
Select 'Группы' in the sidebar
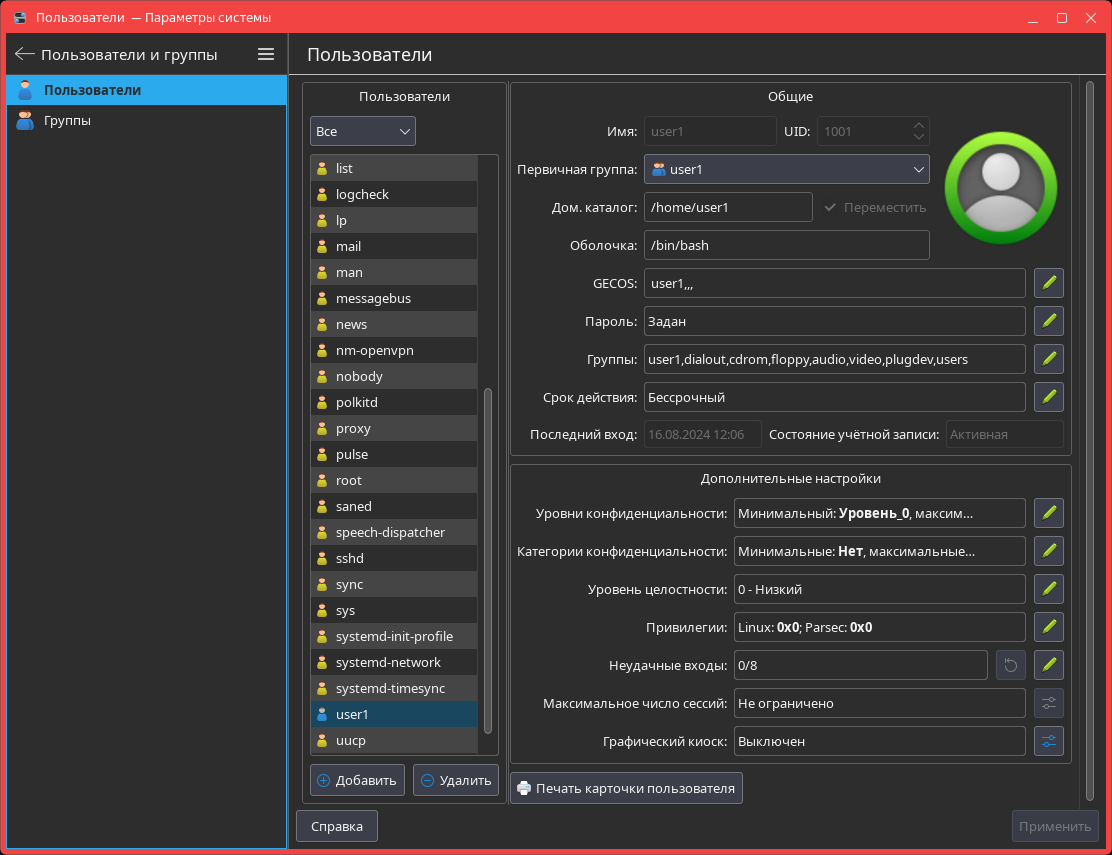pos(67,121)
